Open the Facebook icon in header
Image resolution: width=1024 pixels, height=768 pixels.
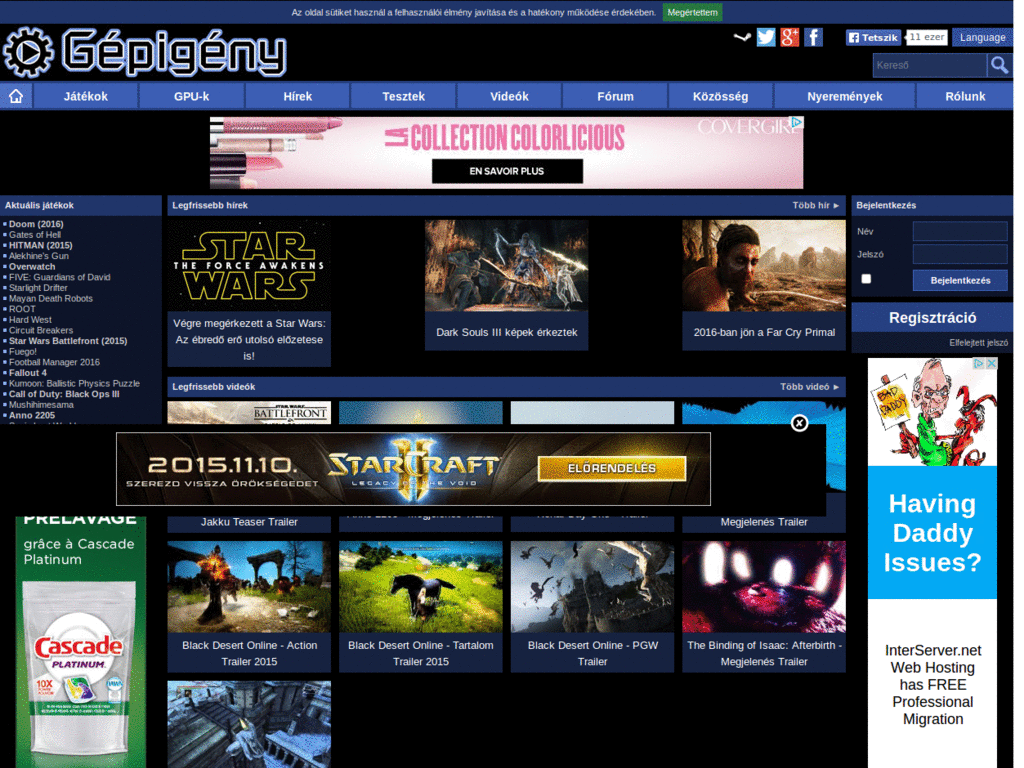tap(813, 37)
